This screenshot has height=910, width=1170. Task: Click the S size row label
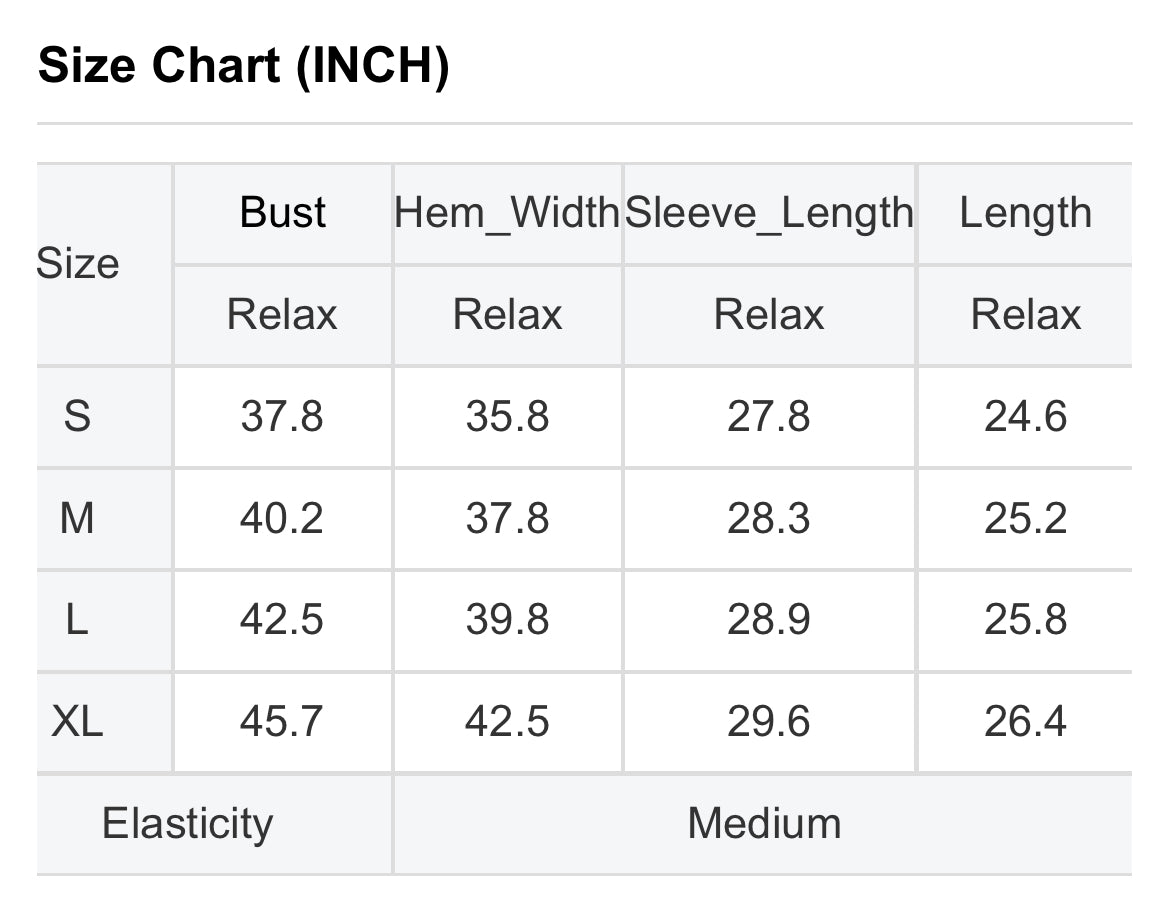[77, 416]
